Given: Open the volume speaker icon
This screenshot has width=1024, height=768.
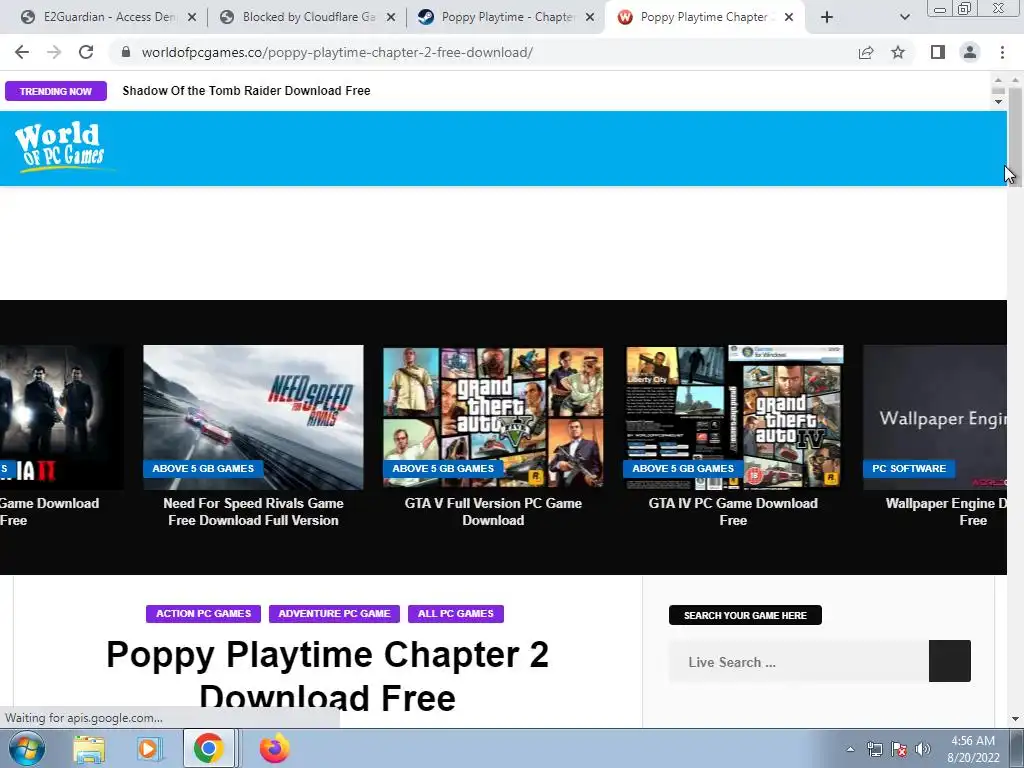Looking at the screenshot, I should point(923,749).
